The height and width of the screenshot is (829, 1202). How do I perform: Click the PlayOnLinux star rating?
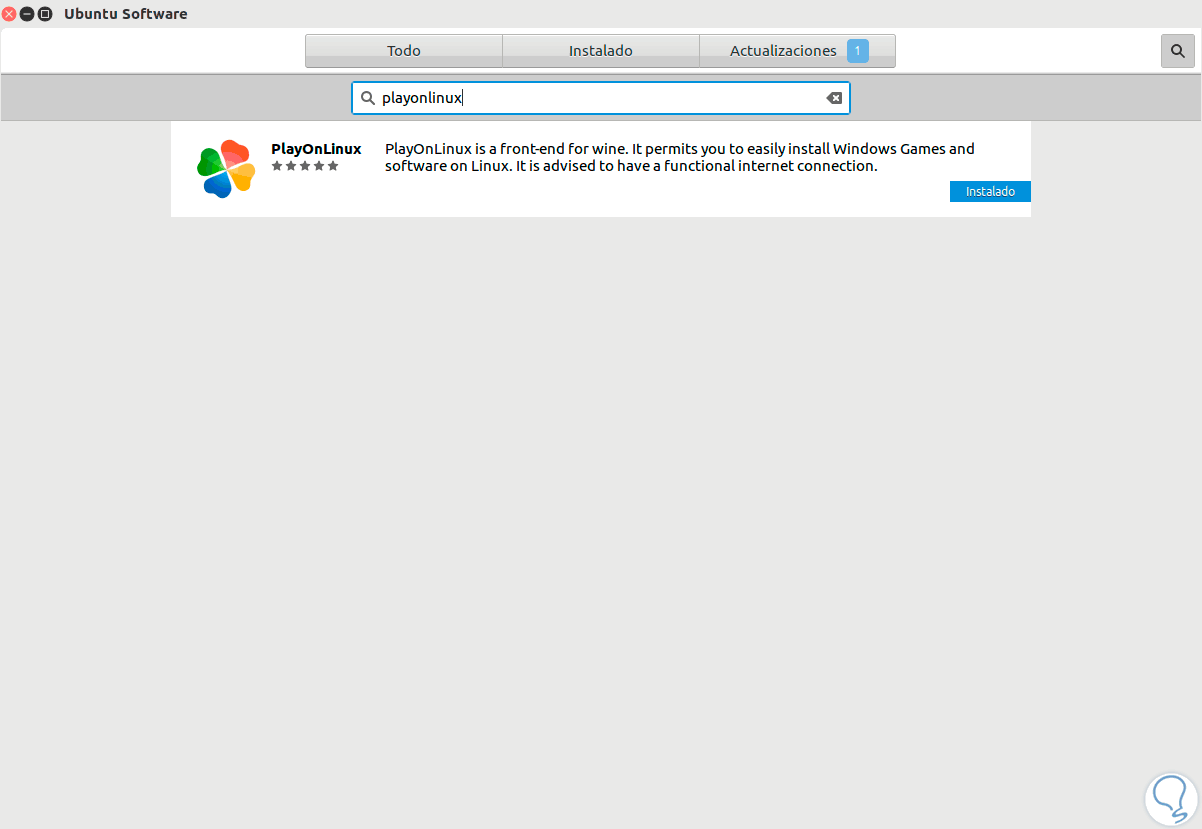pos(305,166)
